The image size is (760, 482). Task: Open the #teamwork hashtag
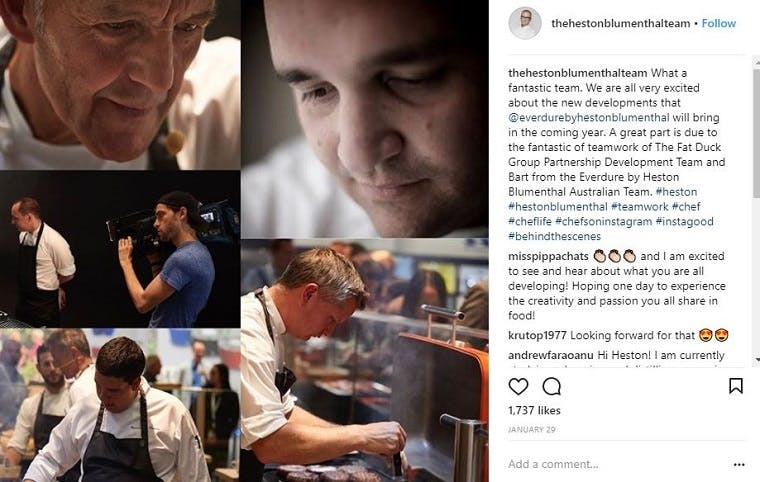pyautogui.click(x=639, y=207)
